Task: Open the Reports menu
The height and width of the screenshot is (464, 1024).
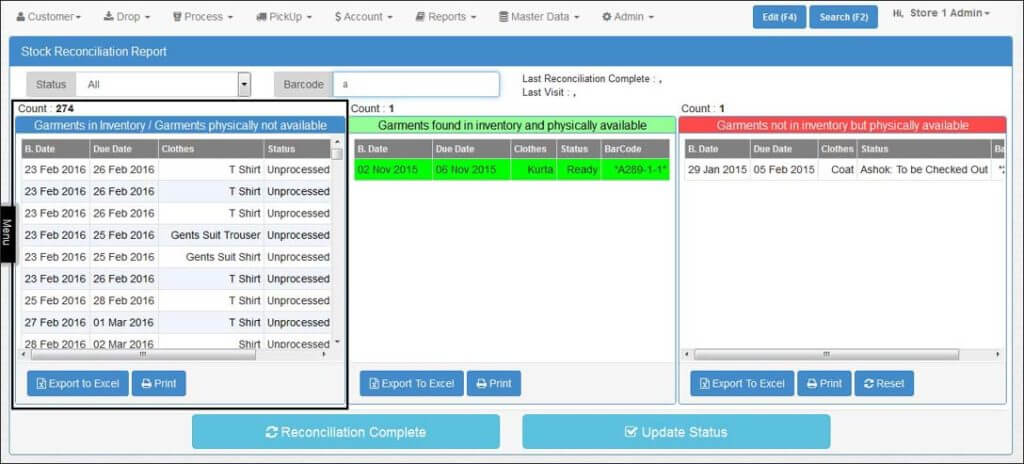Action: (446, 17)
